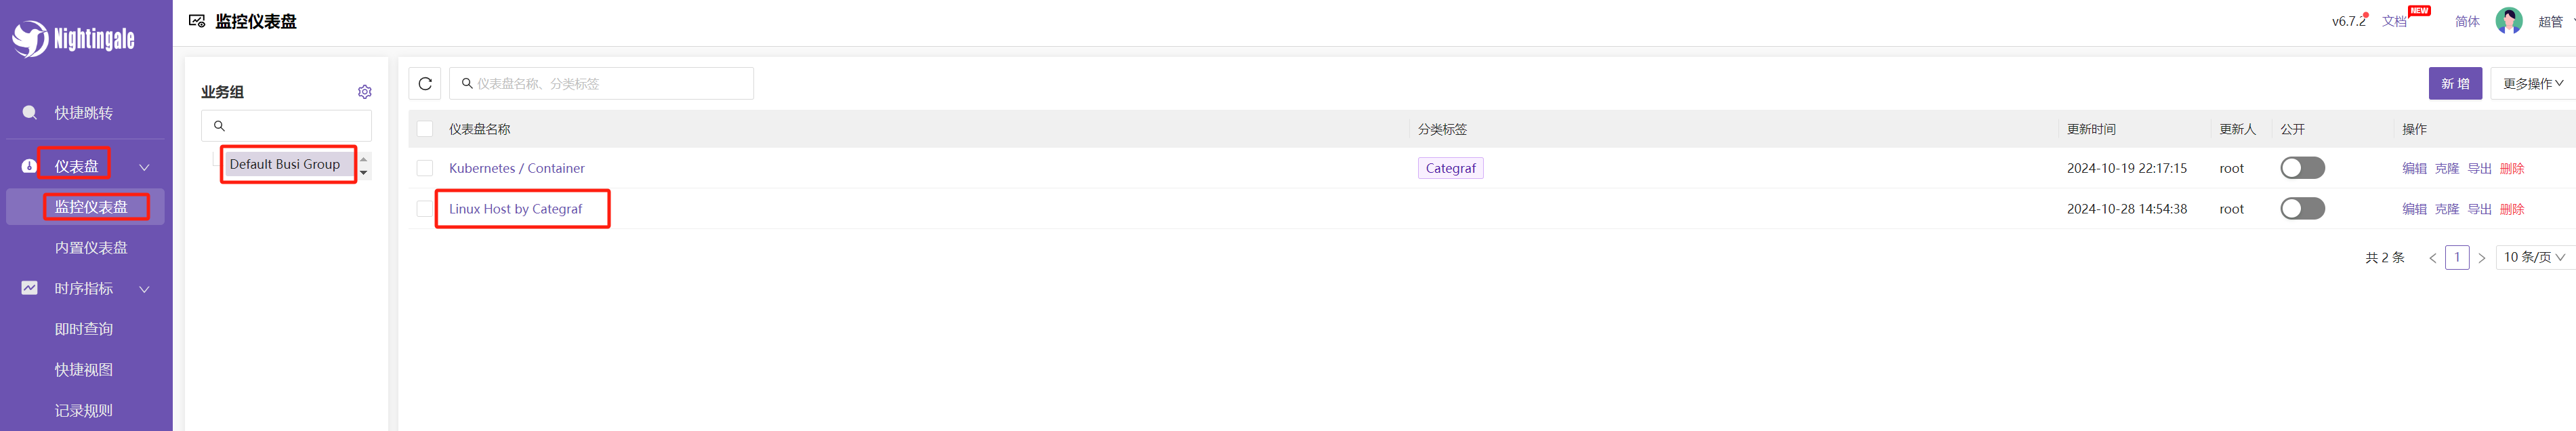Open the Linux Host by Categraf dashboard
Image resolution: width=2576 pixels, height=431 pixels.
click(515, 209)
